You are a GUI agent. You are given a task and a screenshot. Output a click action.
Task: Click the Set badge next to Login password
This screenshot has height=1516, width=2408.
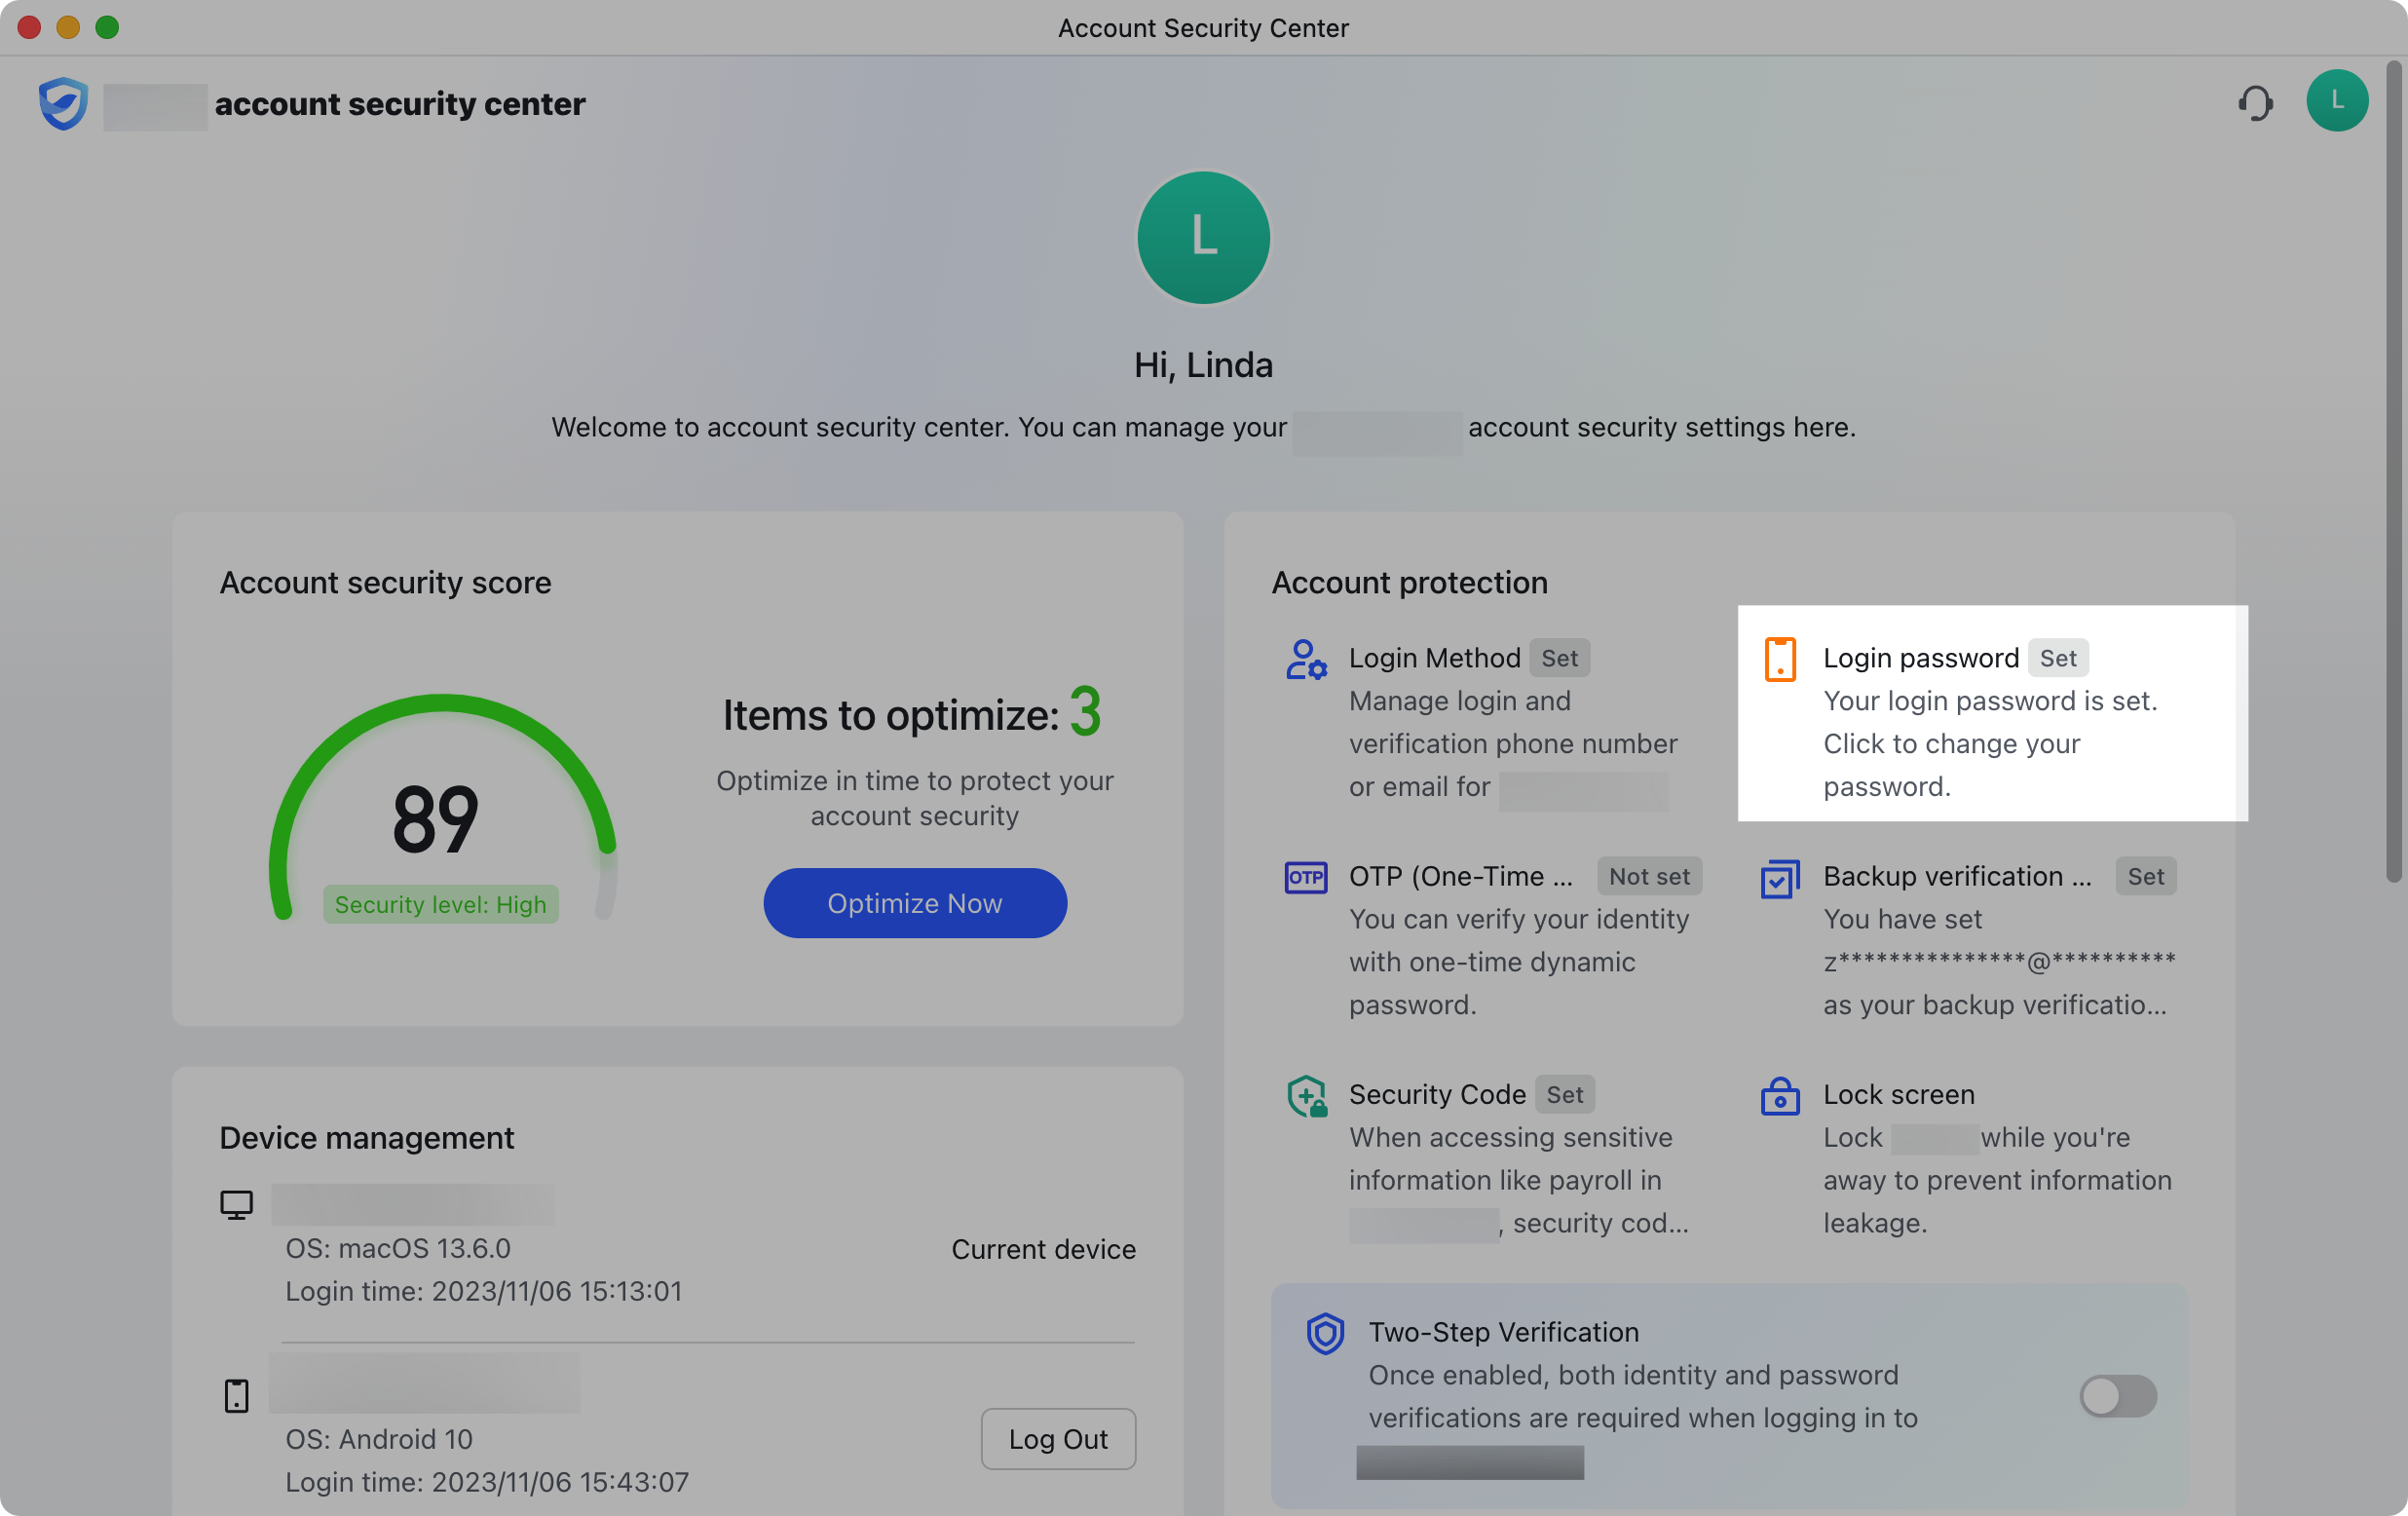(2059, 658)
